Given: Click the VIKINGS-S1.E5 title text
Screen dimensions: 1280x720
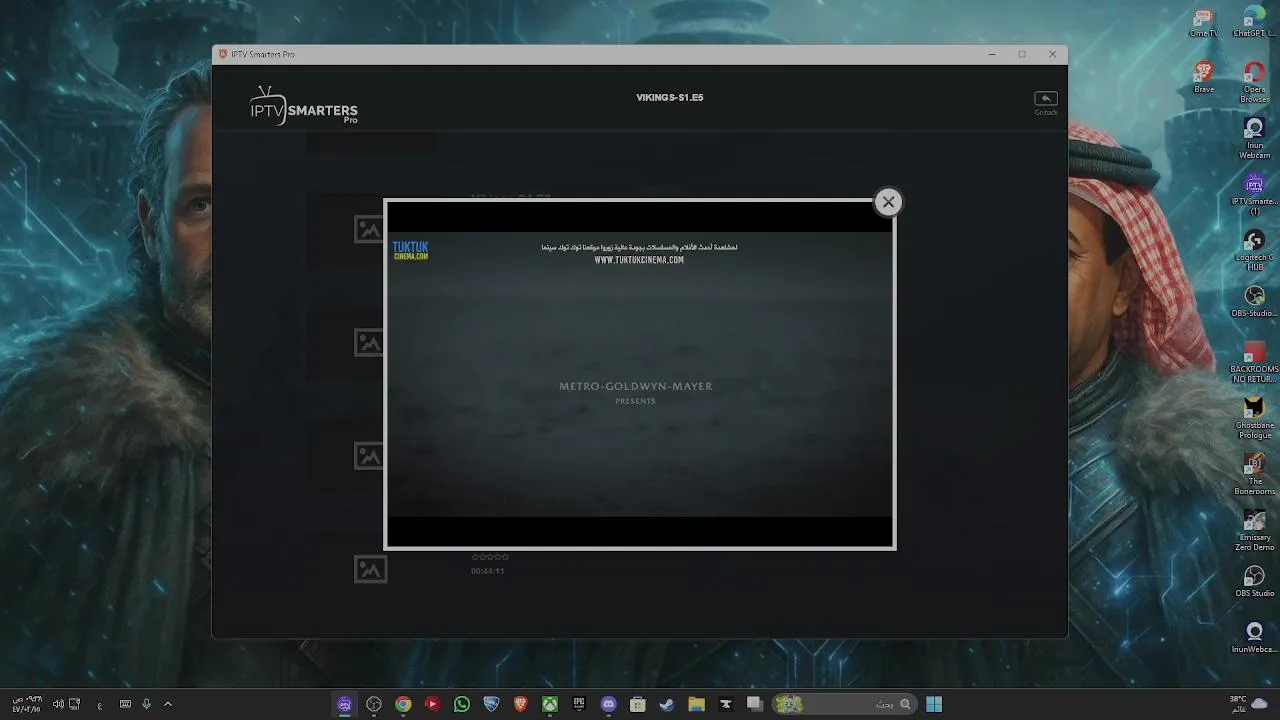Looking at the screenshot, I should [x=670, y=98].
